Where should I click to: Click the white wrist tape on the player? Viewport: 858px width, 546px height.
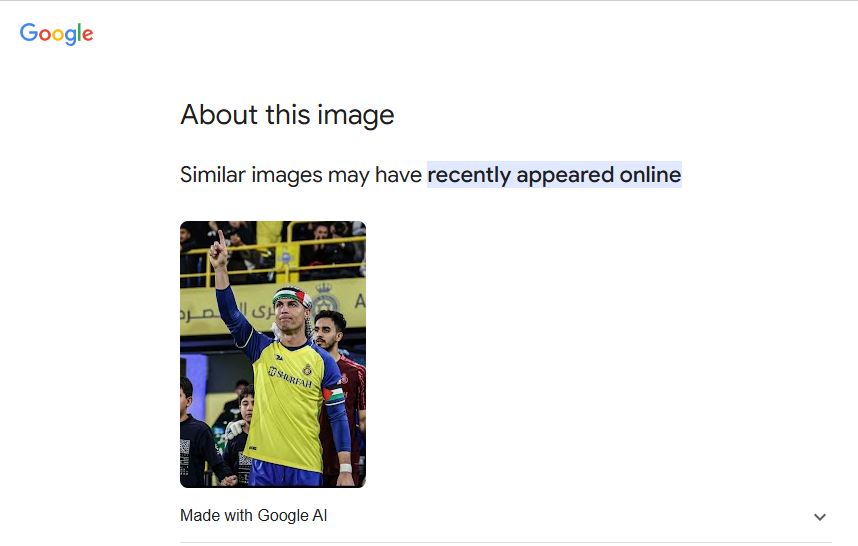click(x=345, y=468)
